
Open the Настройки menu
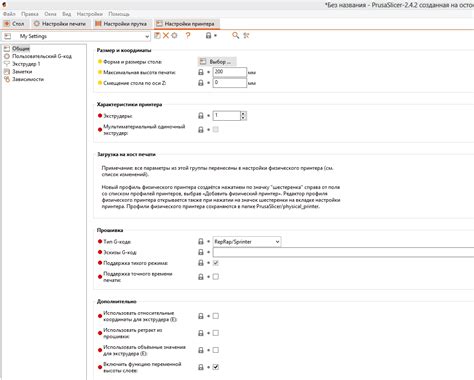click(90, 14)
